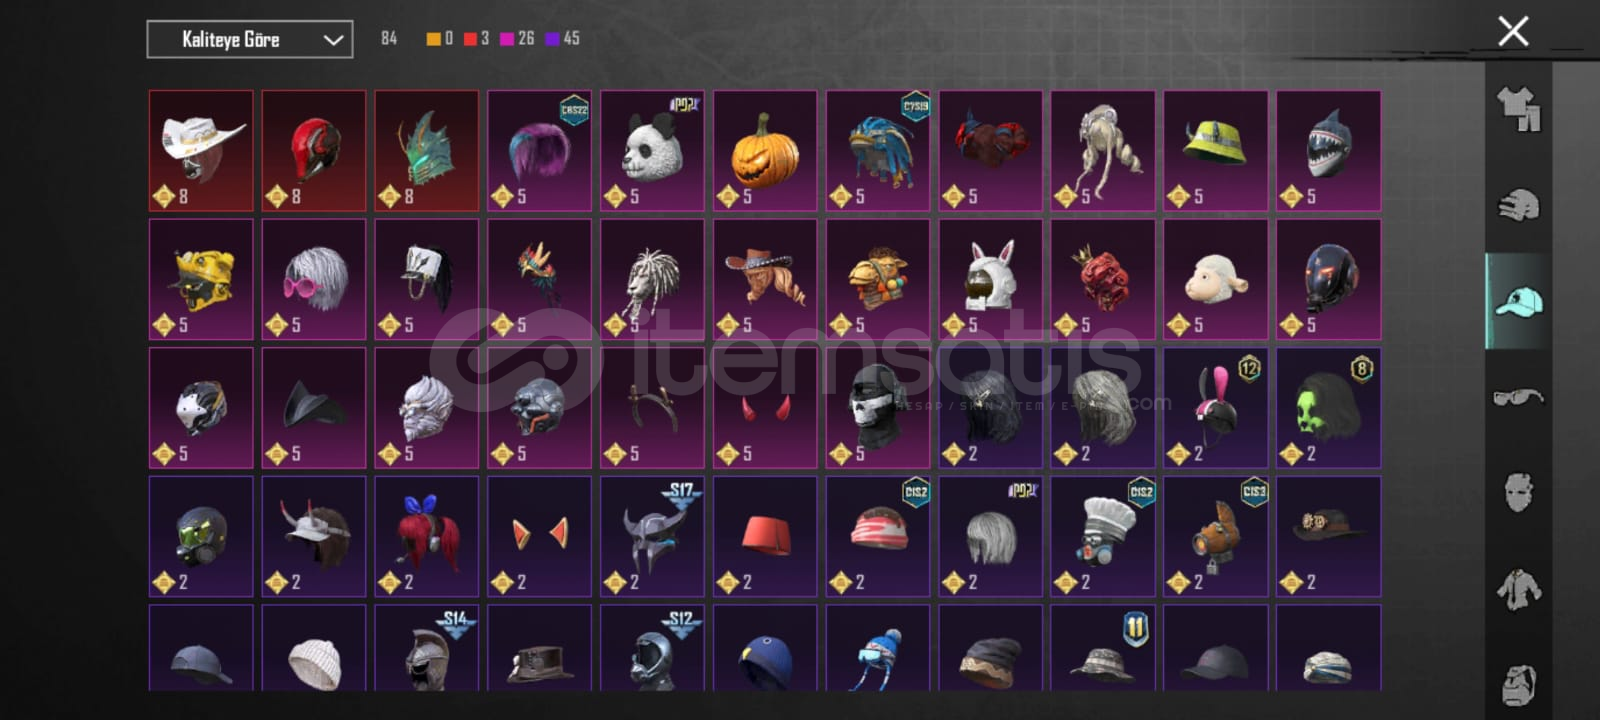Open the Kaliteye Göre sort dropdown
Screen dimensions: 1600x720
(x=249, y=39)
